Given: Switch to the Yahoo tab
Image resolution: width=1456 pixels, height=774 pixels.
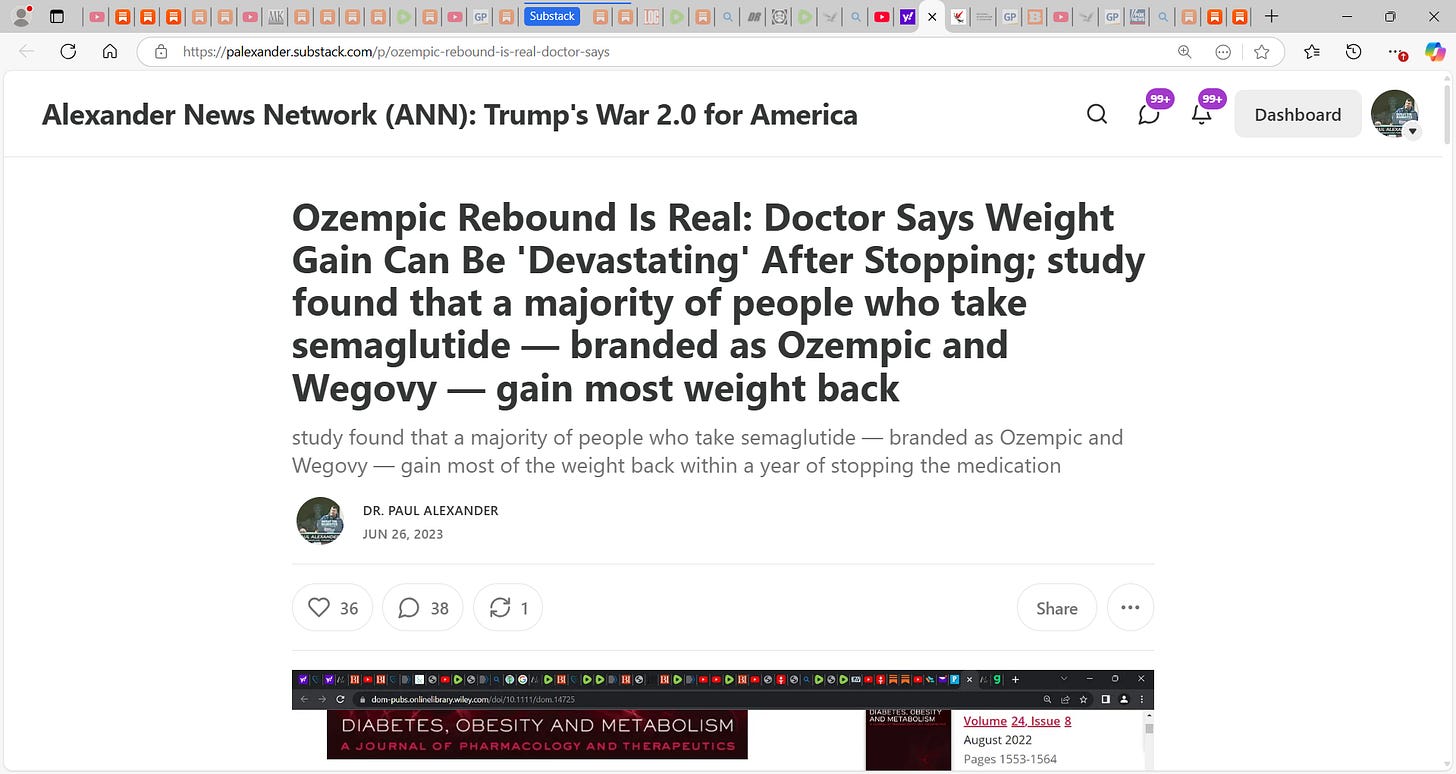Looking at the screenshot, I should tap(908, 16).
